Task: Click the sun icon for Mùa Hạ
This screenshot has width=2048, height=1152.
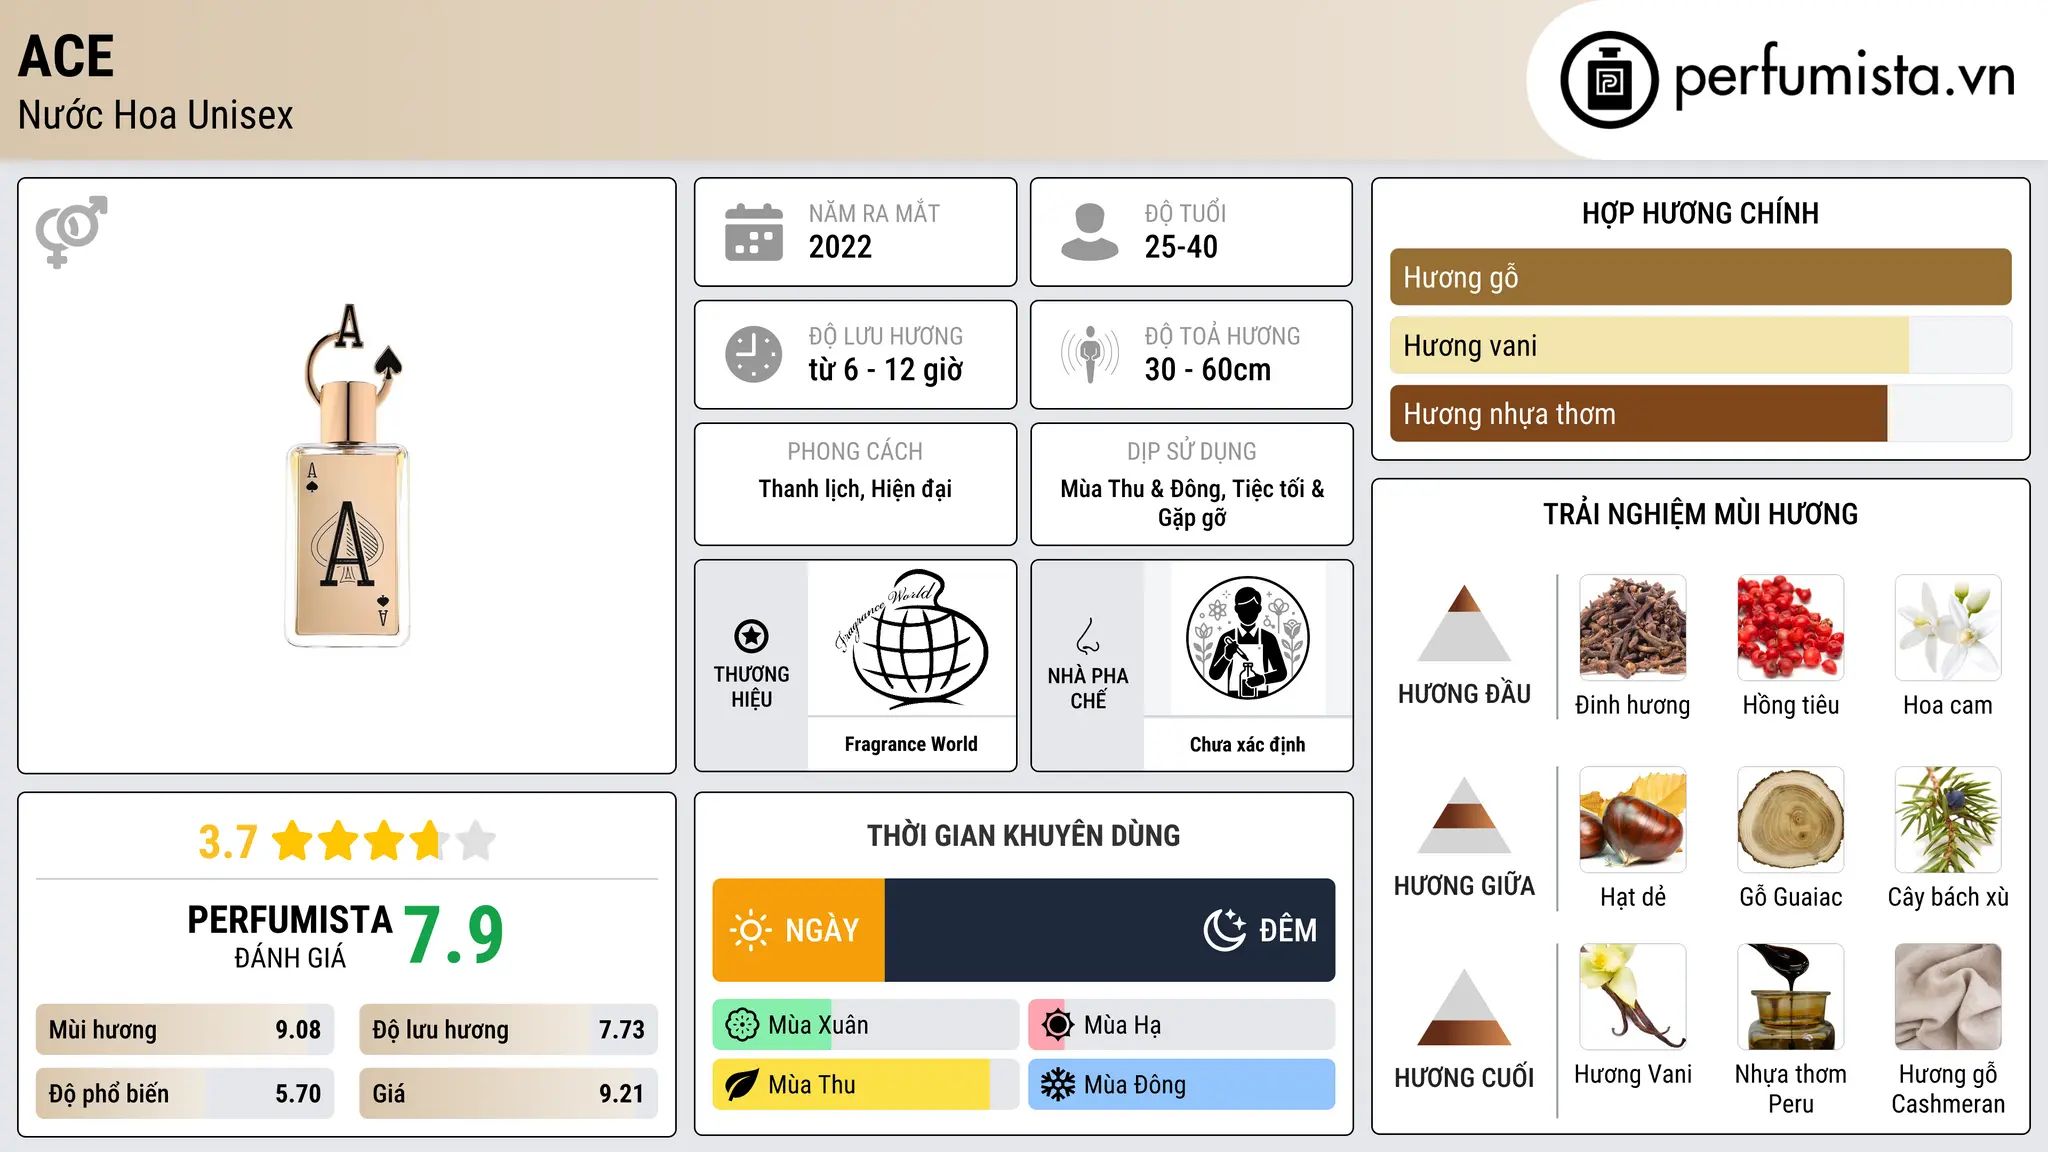Action: (1058, 1025)
